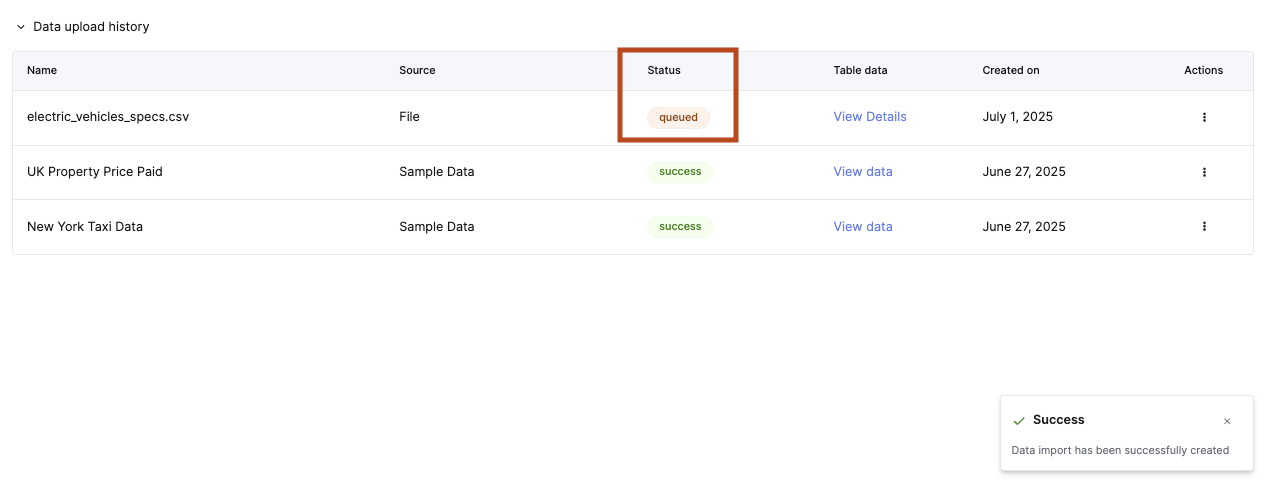
Task: Open actions menu for electric_vehicles_specs.csv
Action: pyautogui.click(x=1203, y=117)
